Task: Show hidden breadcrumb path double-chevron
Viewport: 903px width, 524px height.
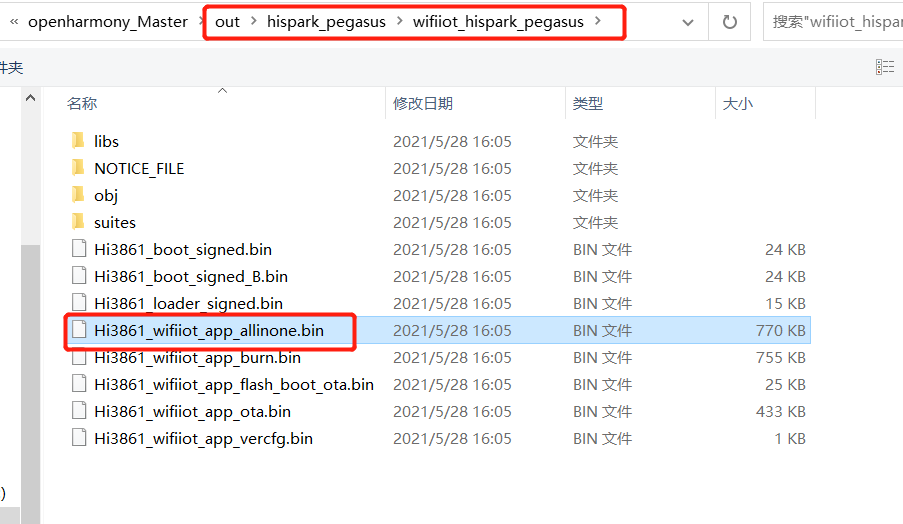Action: (14, 21)
